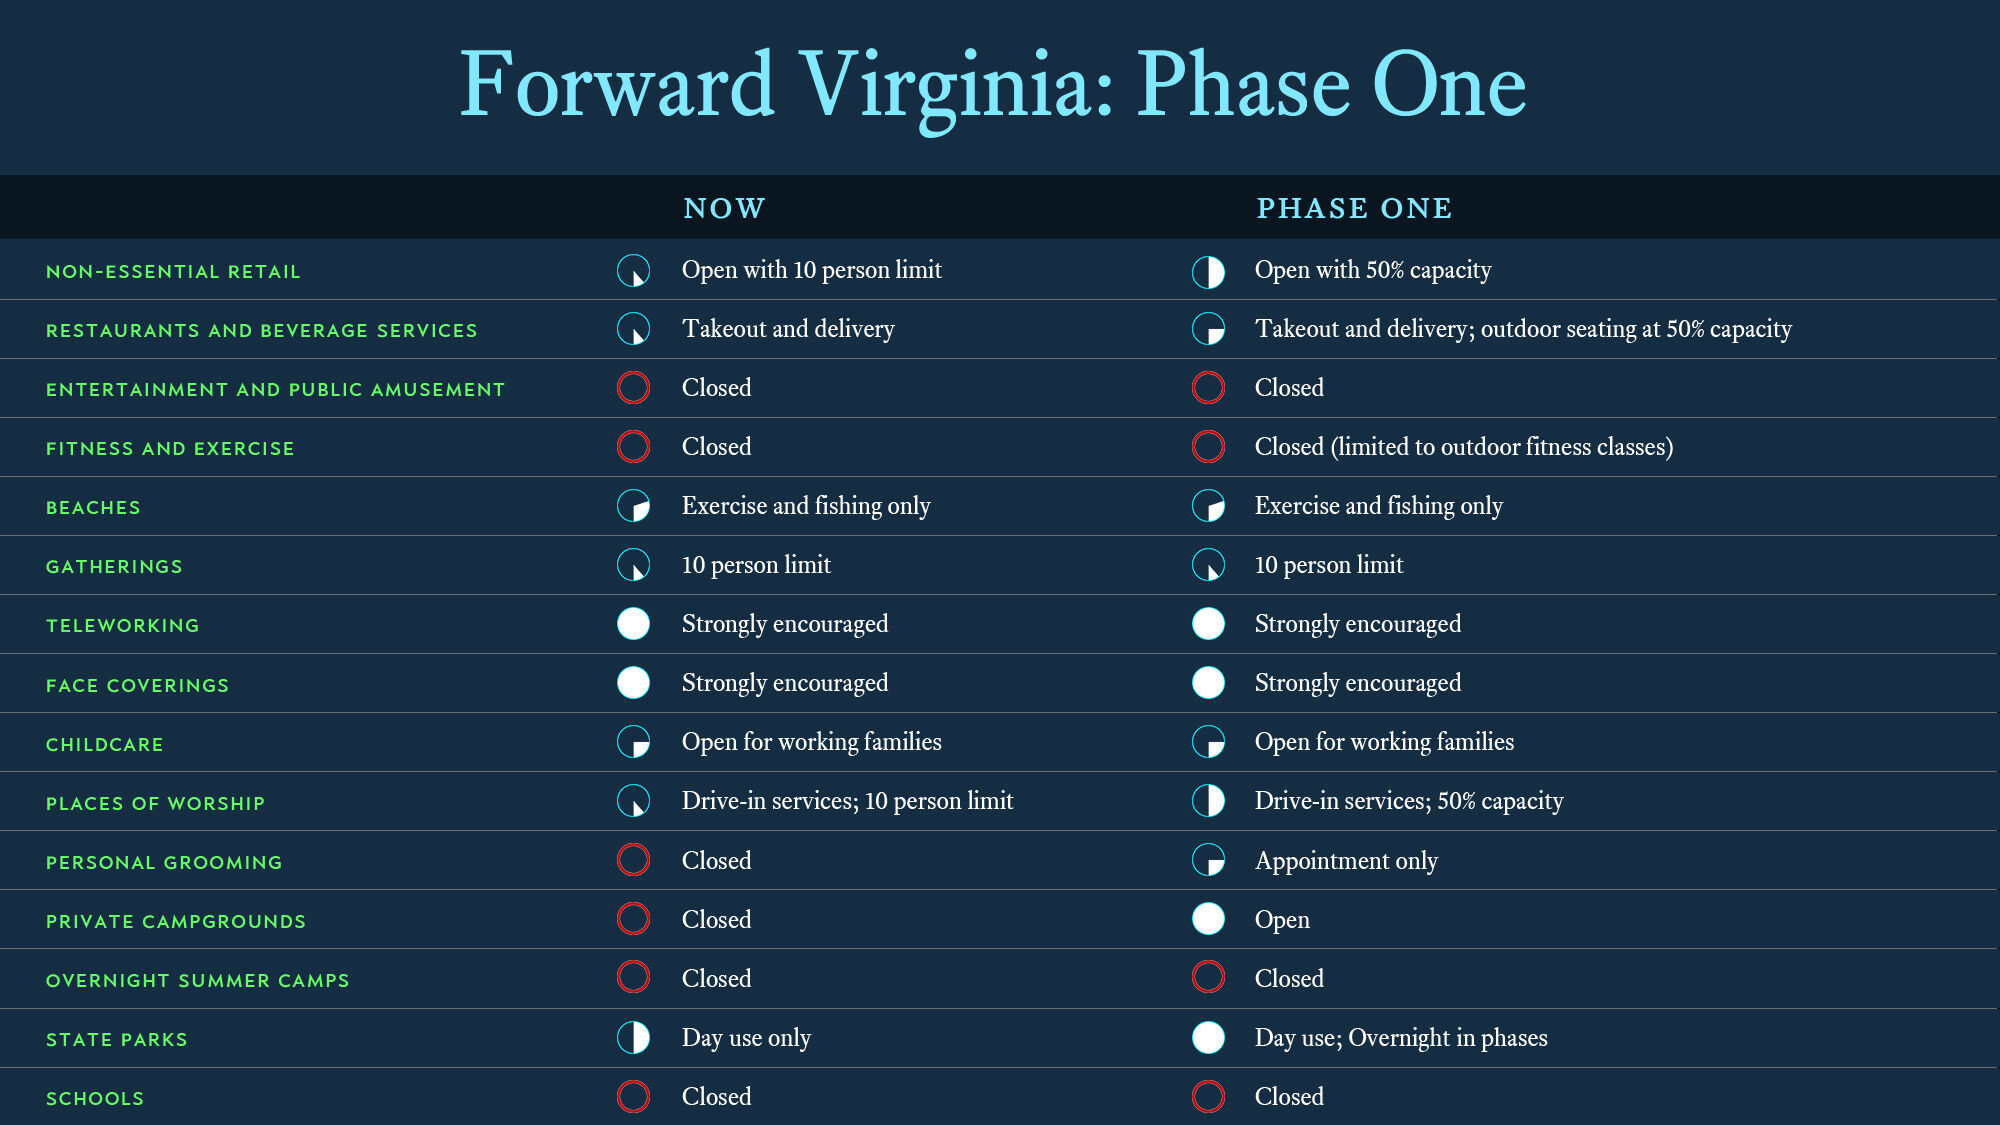This screenshot has height=1125, width=2000.
Task: Select the PHASE ONE column header
Action: point(1354,208)
